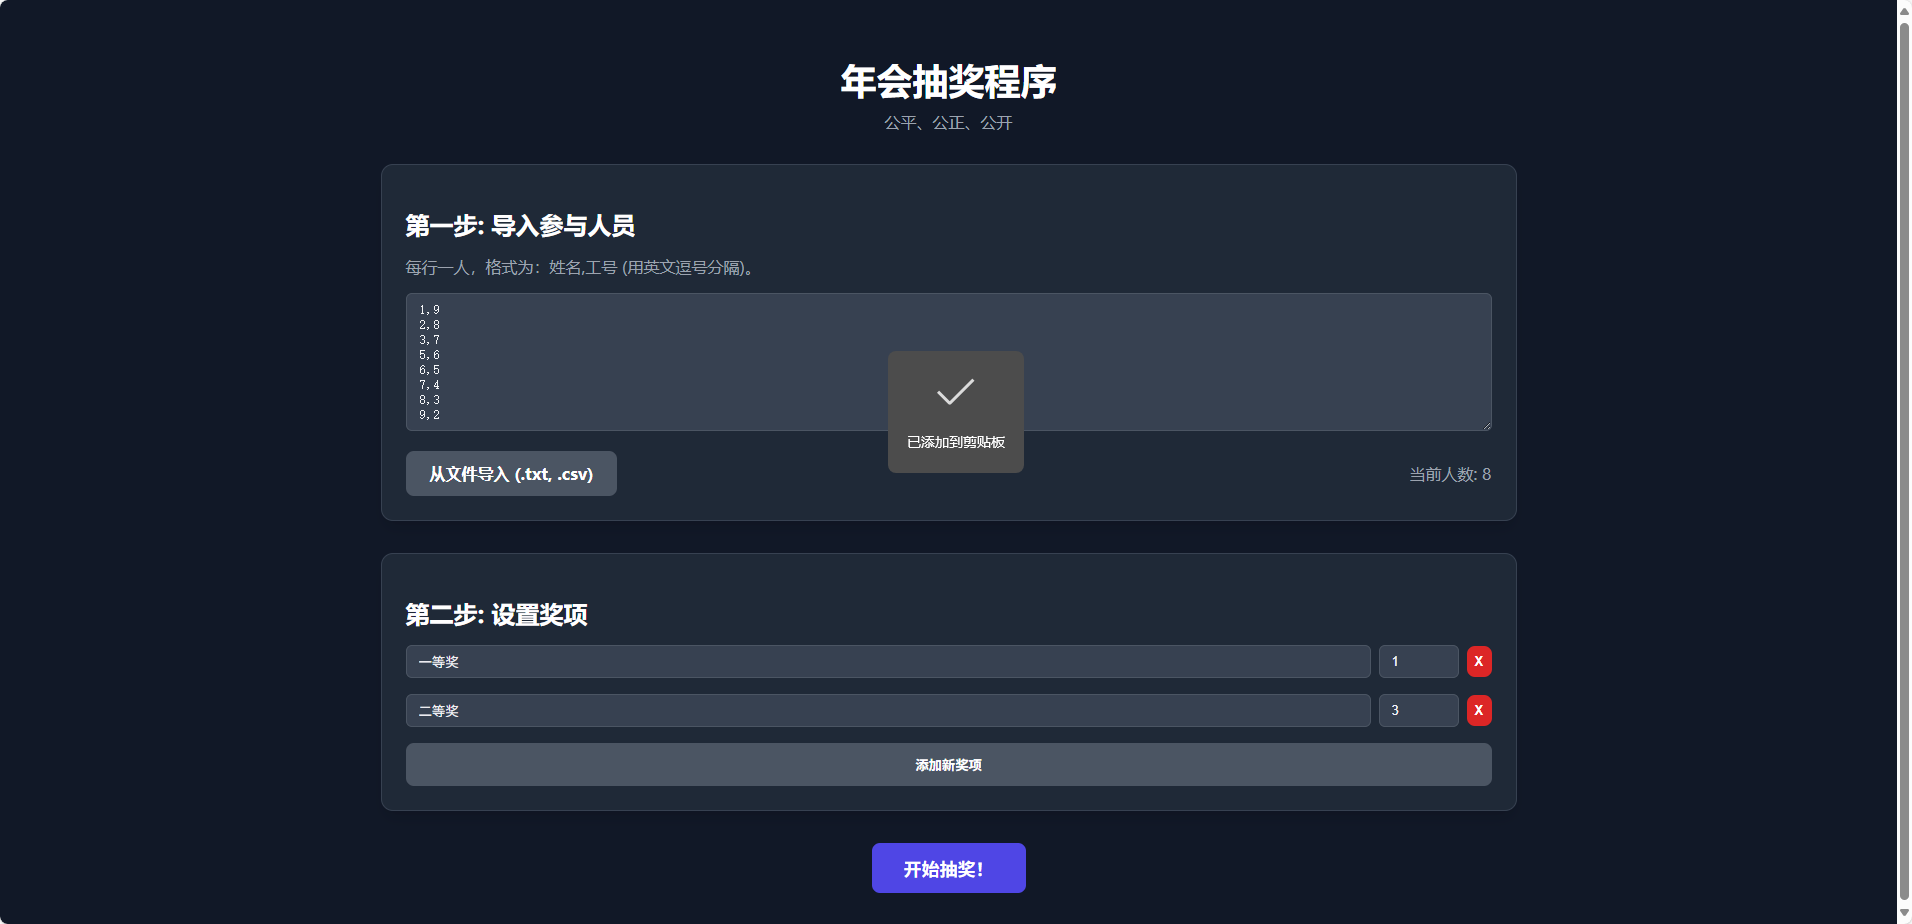The height and width of the screenshot is (924, 1912).
Task: Start the lottery with 开始抽奖 button
Action: (948, 867)
